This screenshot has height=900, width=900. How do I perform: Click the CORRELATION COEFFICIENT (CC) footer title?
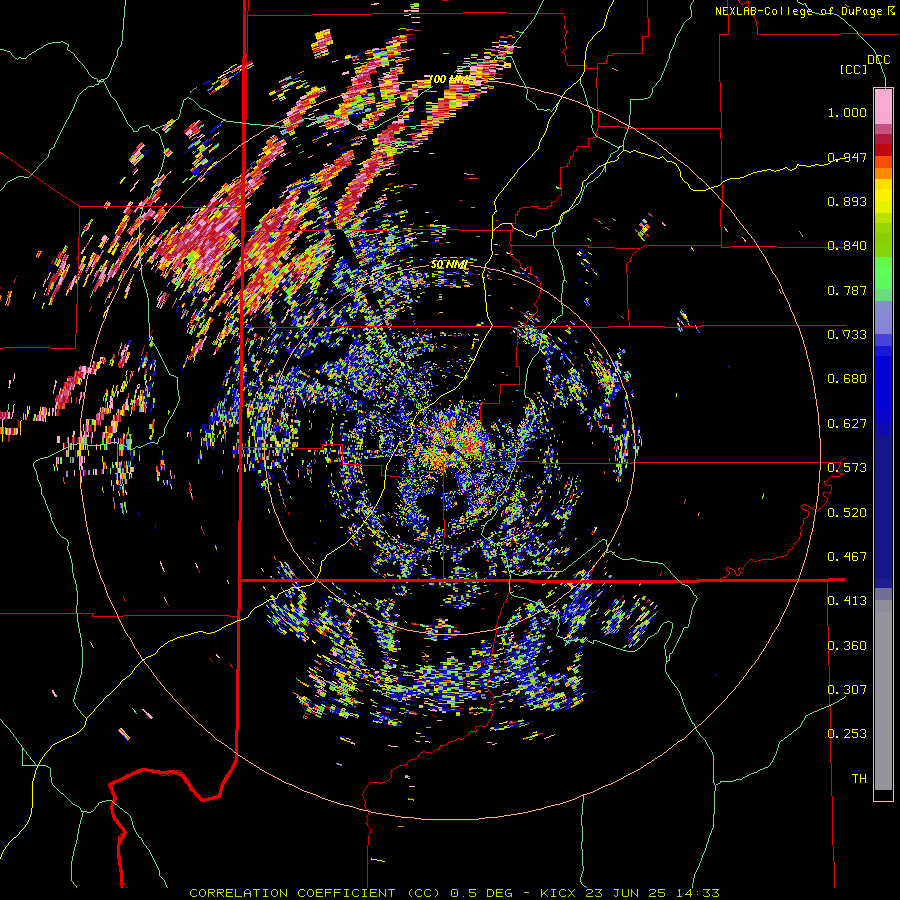315,893
